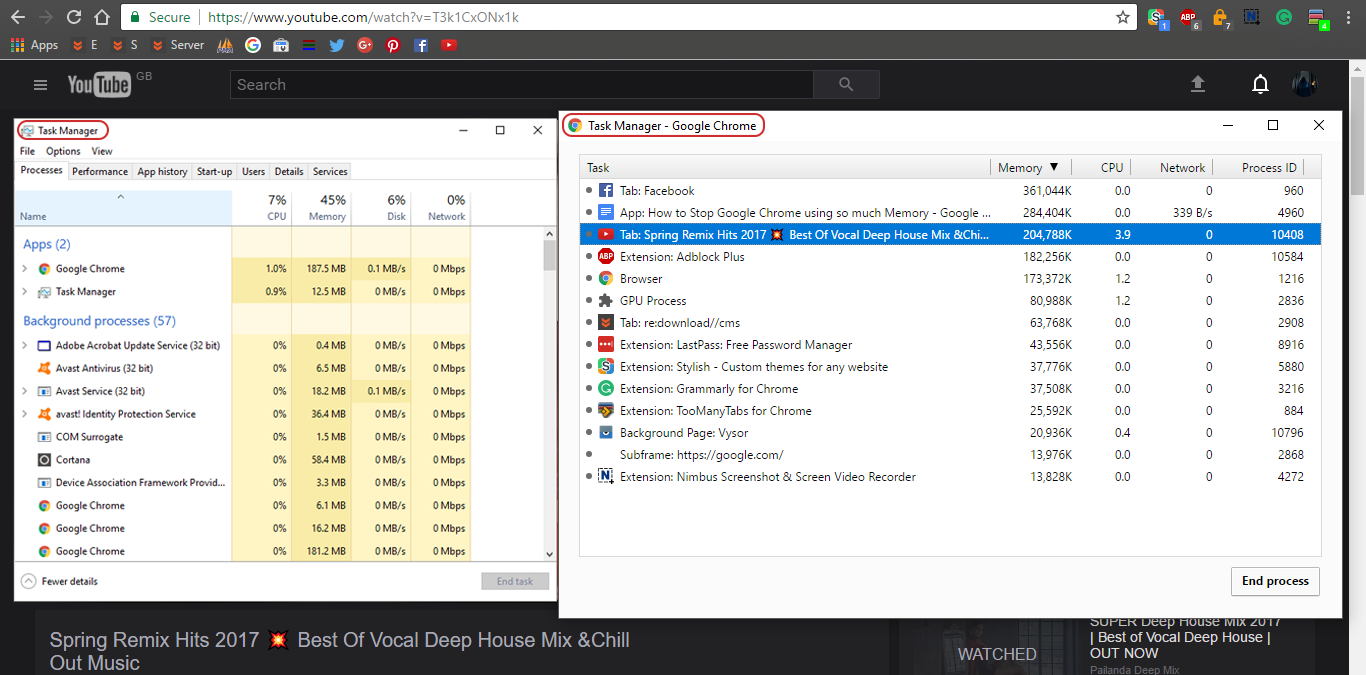The image size is (1366, 675).
Task: Open the Pinterest bookmark
Action: (x=393, y=45)
